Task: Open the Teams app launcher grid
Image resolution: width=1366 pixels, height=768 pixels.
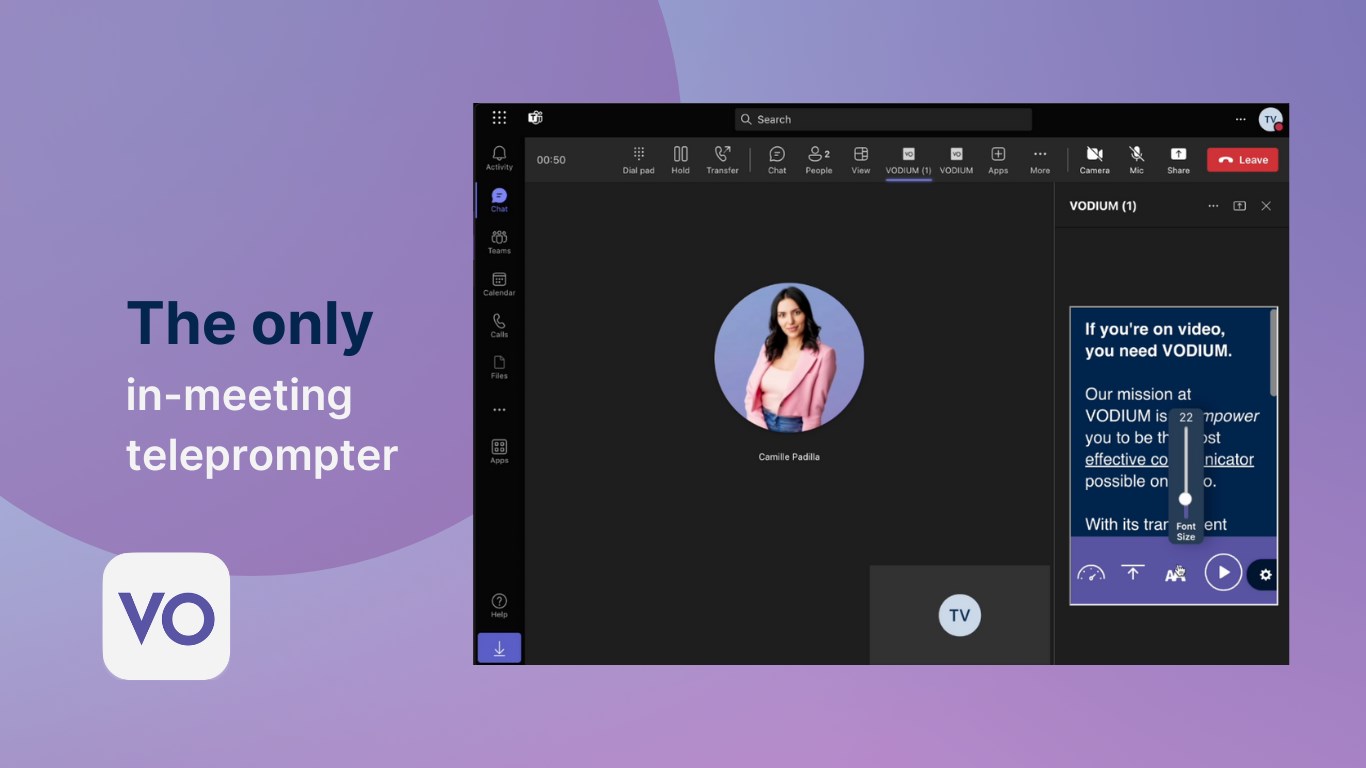Action: point(499,118)
